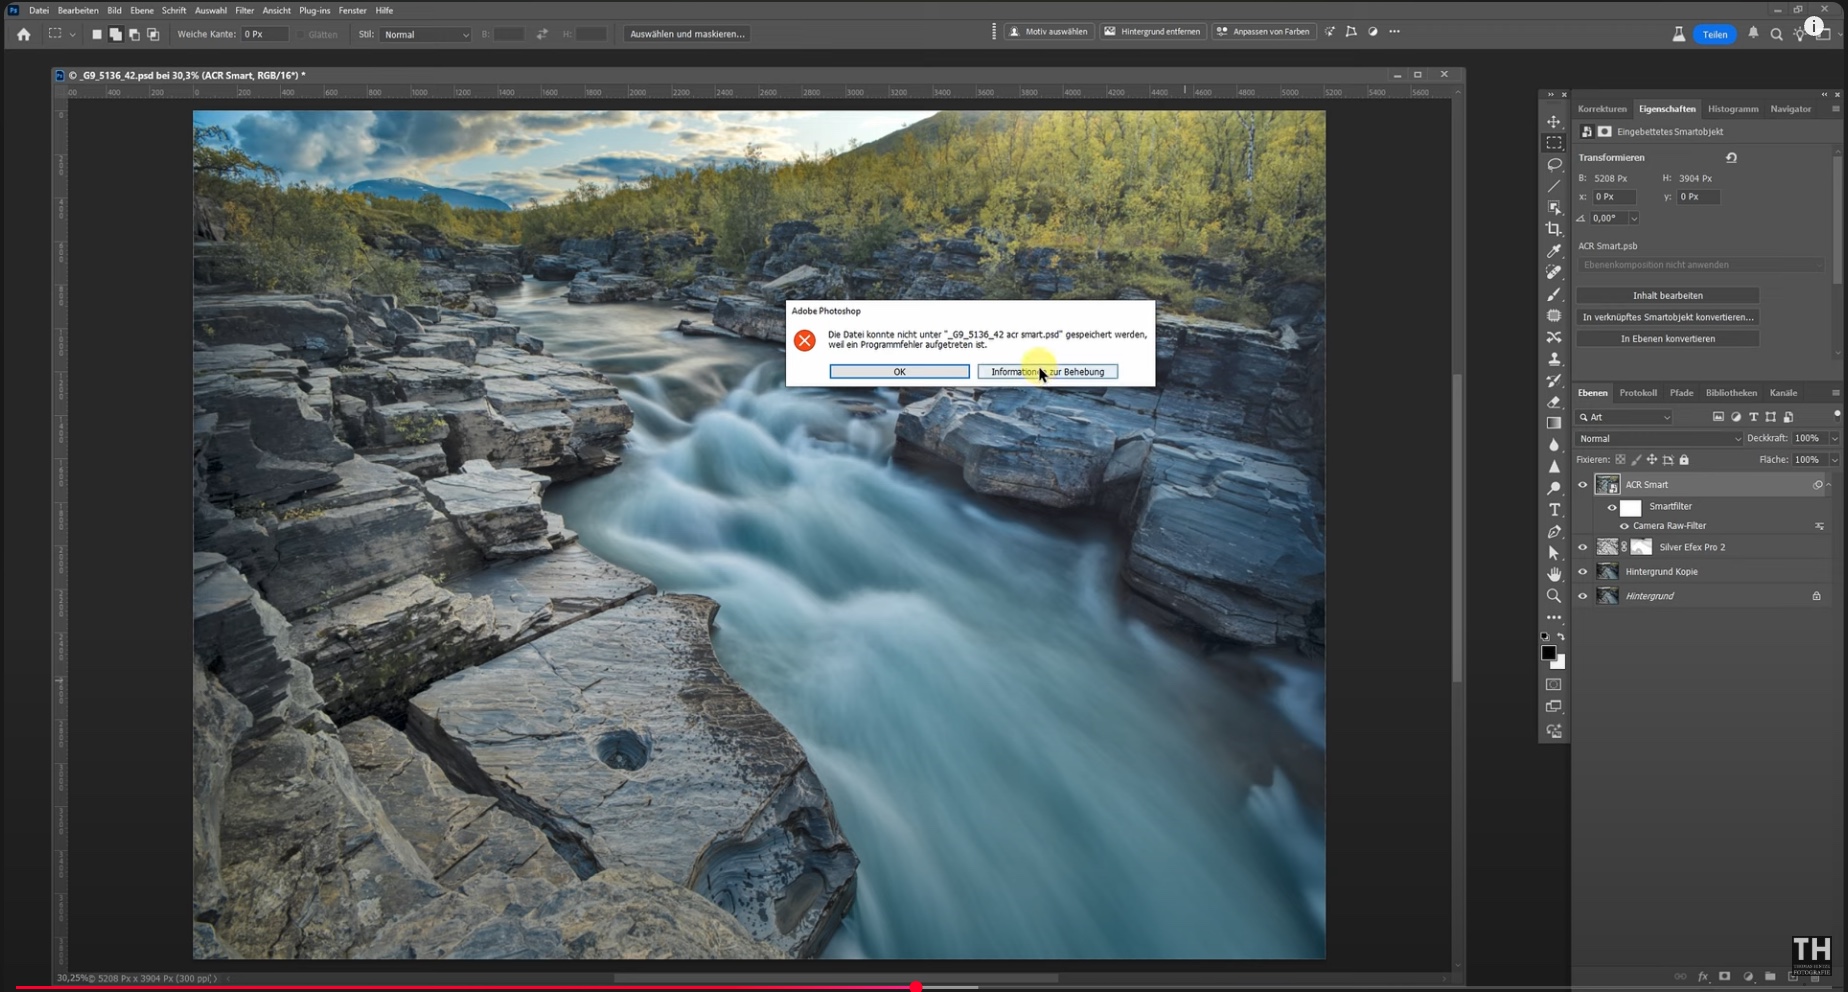Hide the Camera Raw-Filter smart filter
The image size is (1848, 992).
coord(1625,526)
